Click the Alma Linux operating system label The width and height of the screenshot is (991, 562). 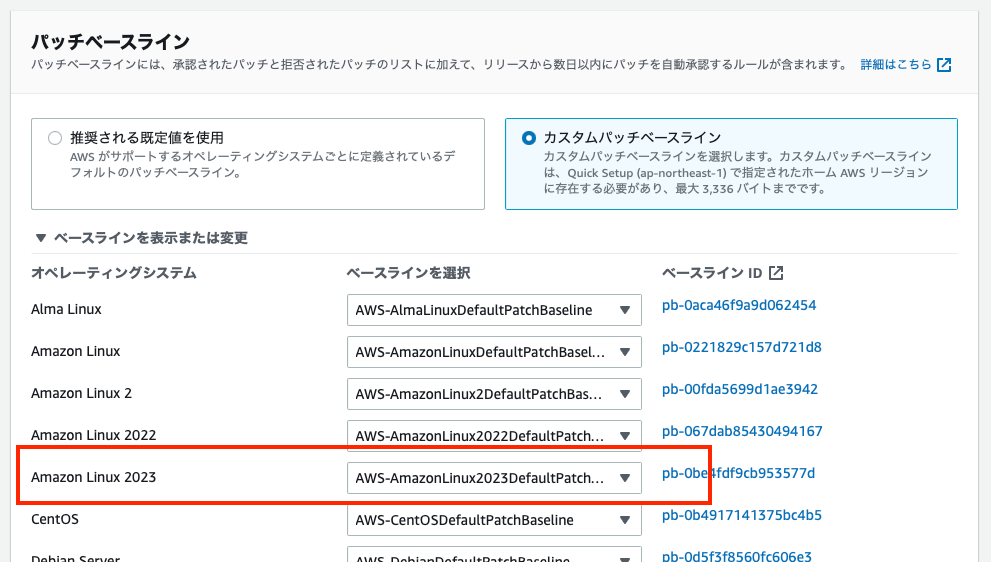pyautogui.click(x=66, y=309)
